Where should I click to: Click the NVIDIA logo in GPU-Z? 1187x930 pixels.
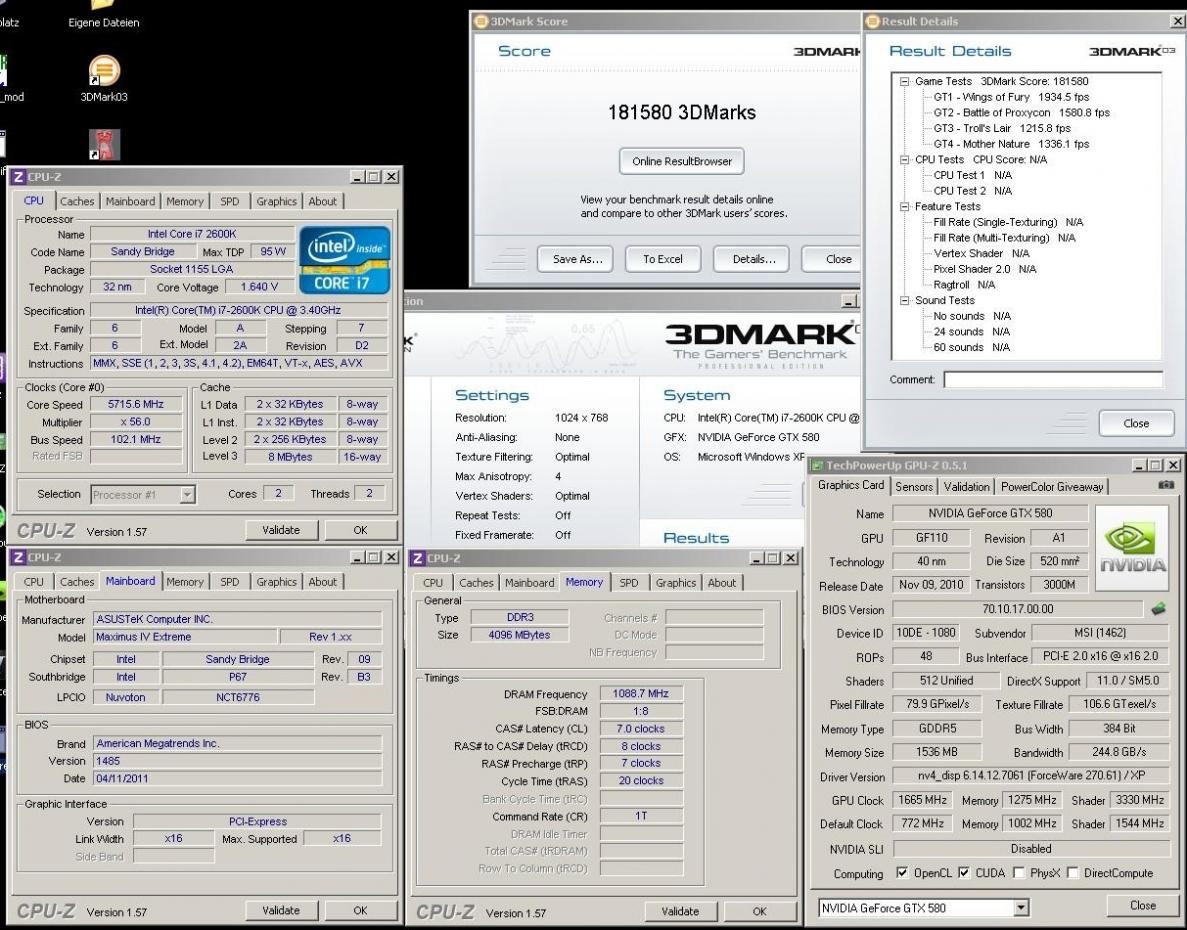tap(1132, 545)
